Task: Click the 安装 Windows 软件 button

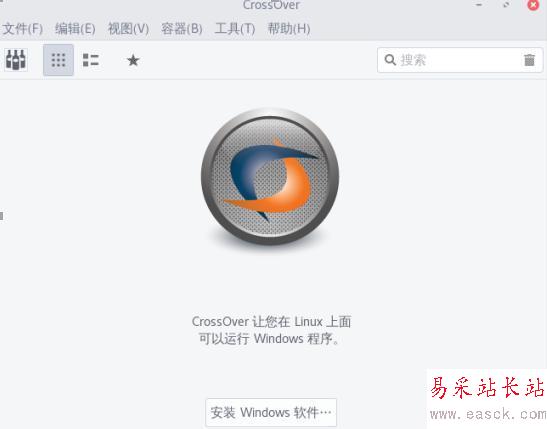Action: 271,413
